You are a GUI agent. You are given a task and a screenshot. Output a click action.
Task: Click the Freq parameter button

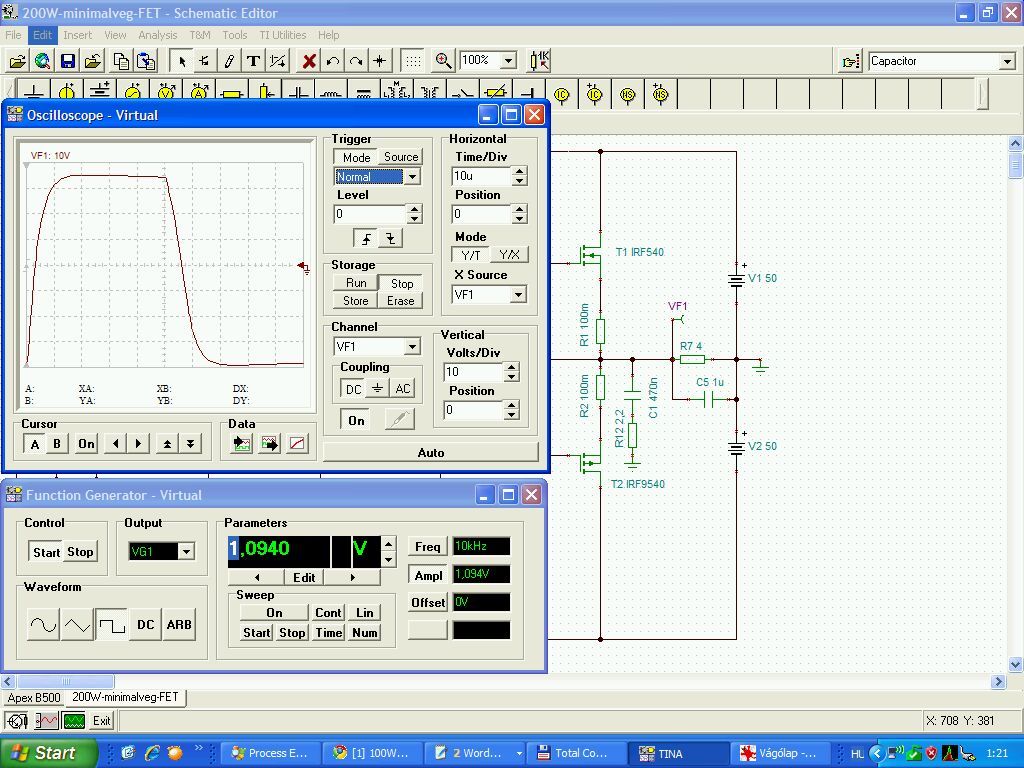point(427,546)
